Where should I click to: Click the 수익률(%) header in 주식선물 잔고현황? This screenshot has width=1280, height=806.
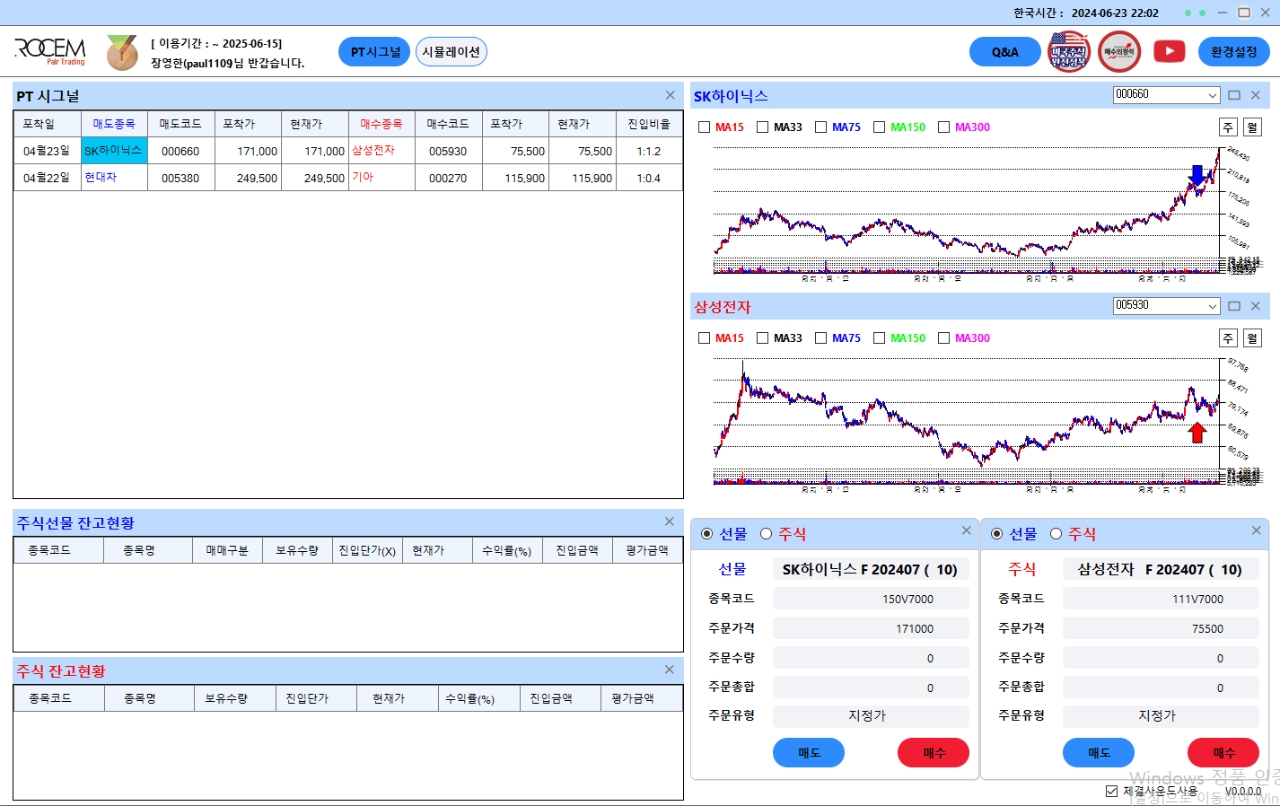tap(507, 550)
